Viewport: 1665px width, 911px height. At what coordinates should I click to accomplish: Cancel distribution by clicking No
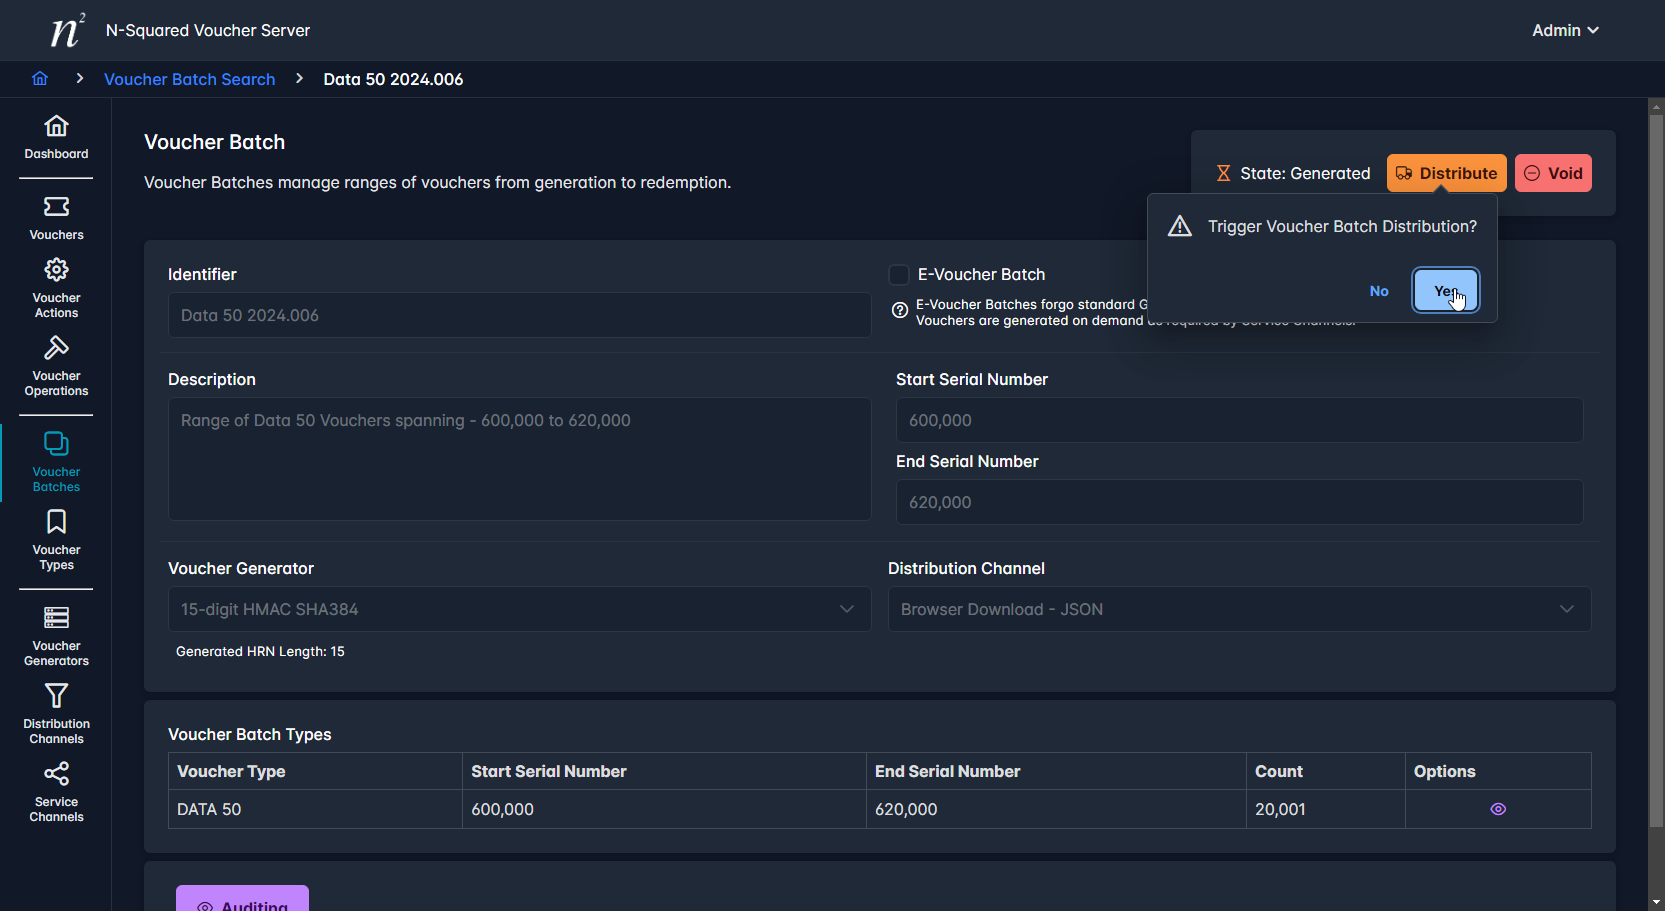[1379, 291]
